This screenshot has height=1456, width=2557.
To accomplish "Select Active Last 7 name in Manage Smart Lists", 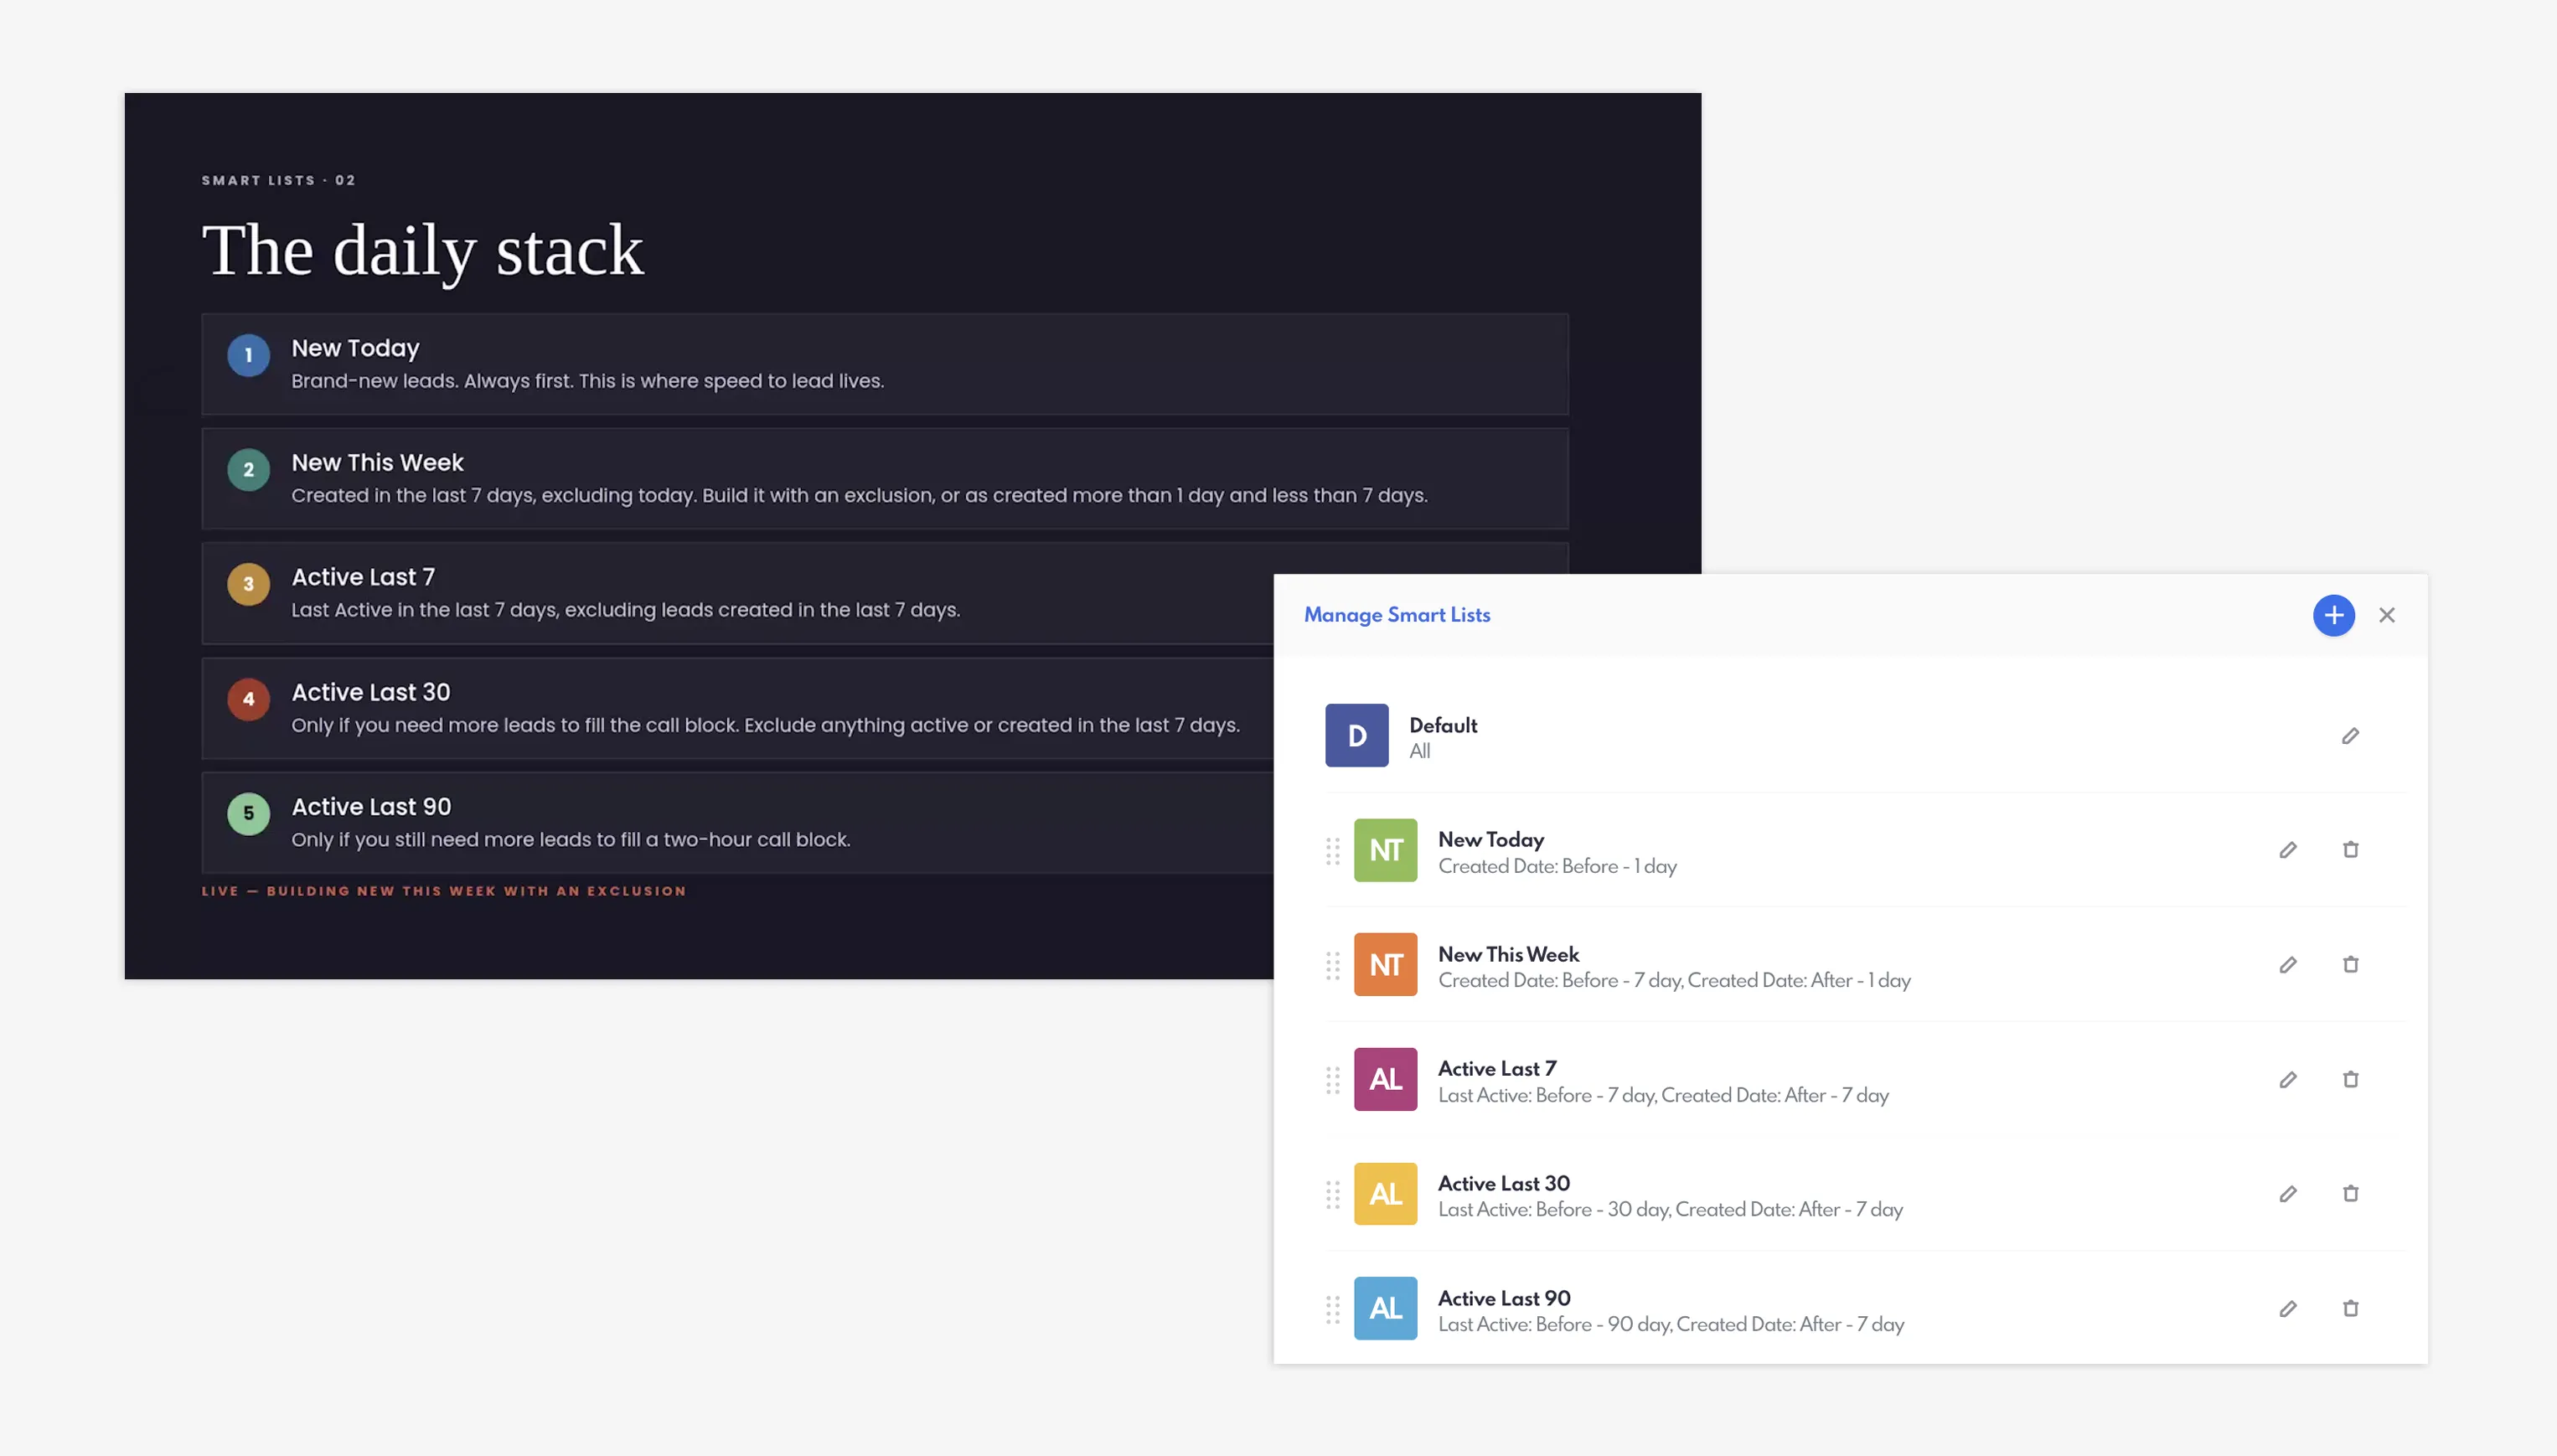I will tap(1497, 1069).
